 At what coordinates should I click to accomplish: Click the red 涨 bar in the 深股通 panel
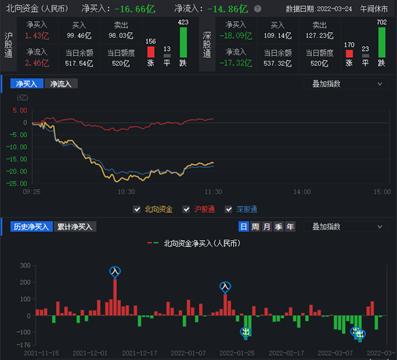click(349, 54)
